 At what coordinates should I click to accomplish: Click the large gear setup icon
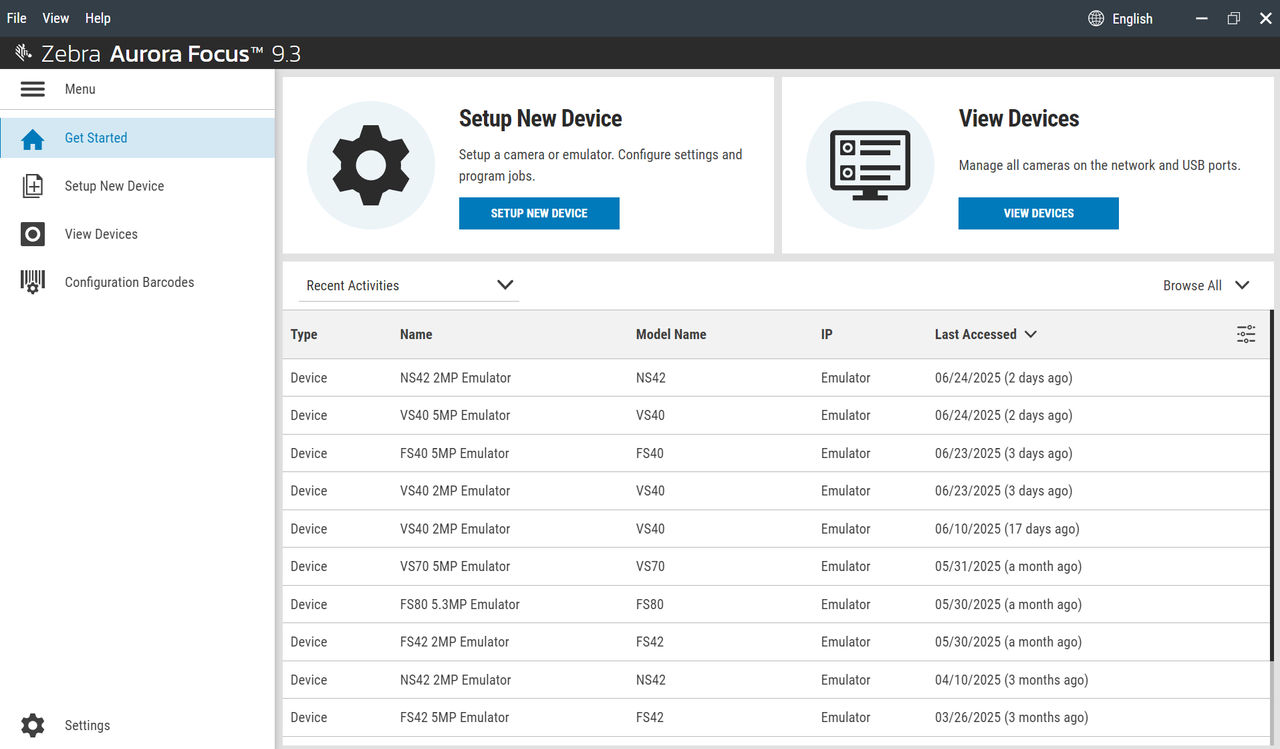(371, 165)
